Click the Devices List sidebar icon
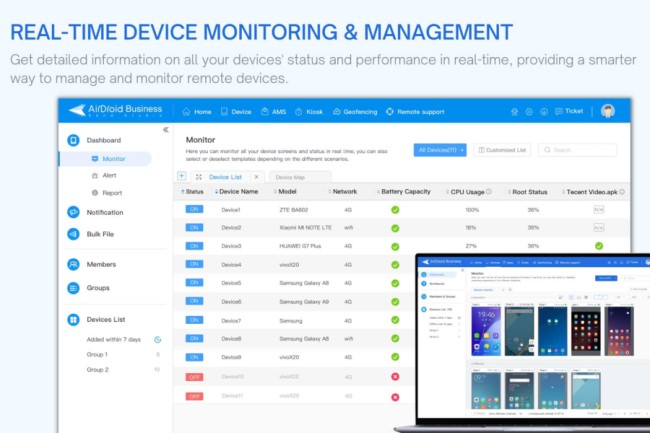 (x=73, y=319)
